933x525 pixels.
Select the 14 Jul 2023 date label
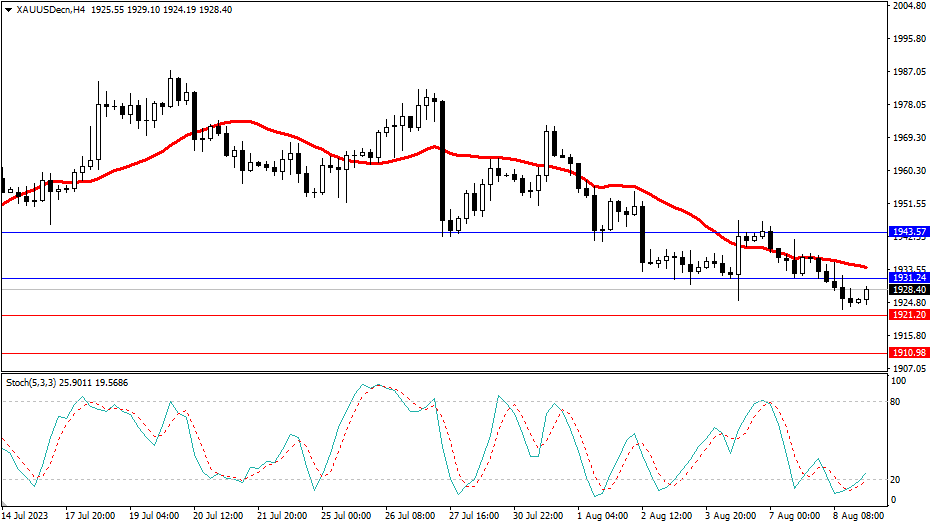pos(27,516)
